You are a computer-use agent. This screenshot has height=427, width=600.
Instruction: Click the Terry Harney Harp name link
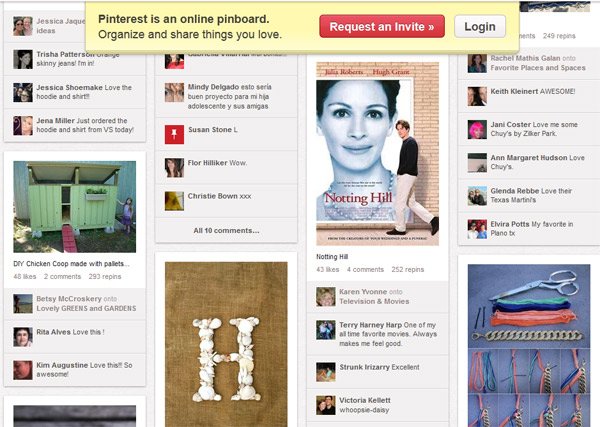click(x=370, y=325)
